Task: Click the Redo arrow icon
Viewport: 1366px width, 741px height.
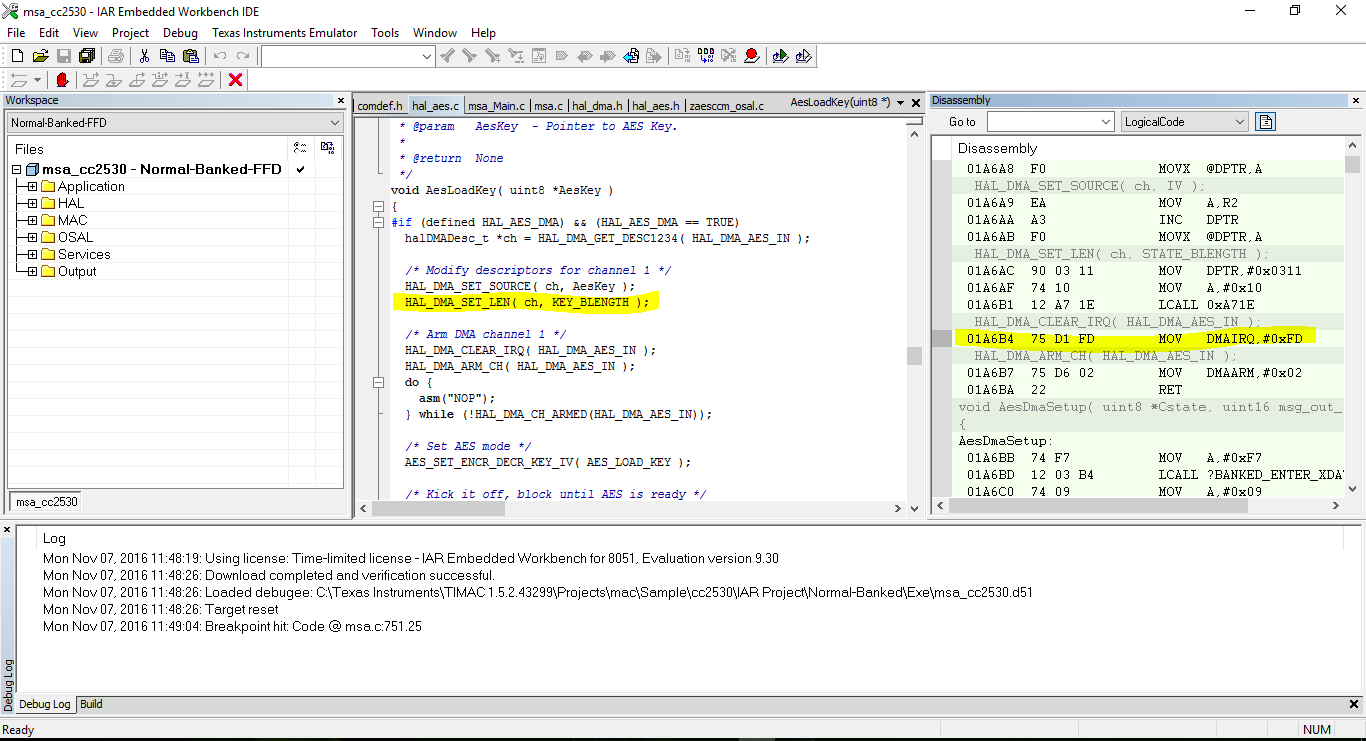Action: 243,56
